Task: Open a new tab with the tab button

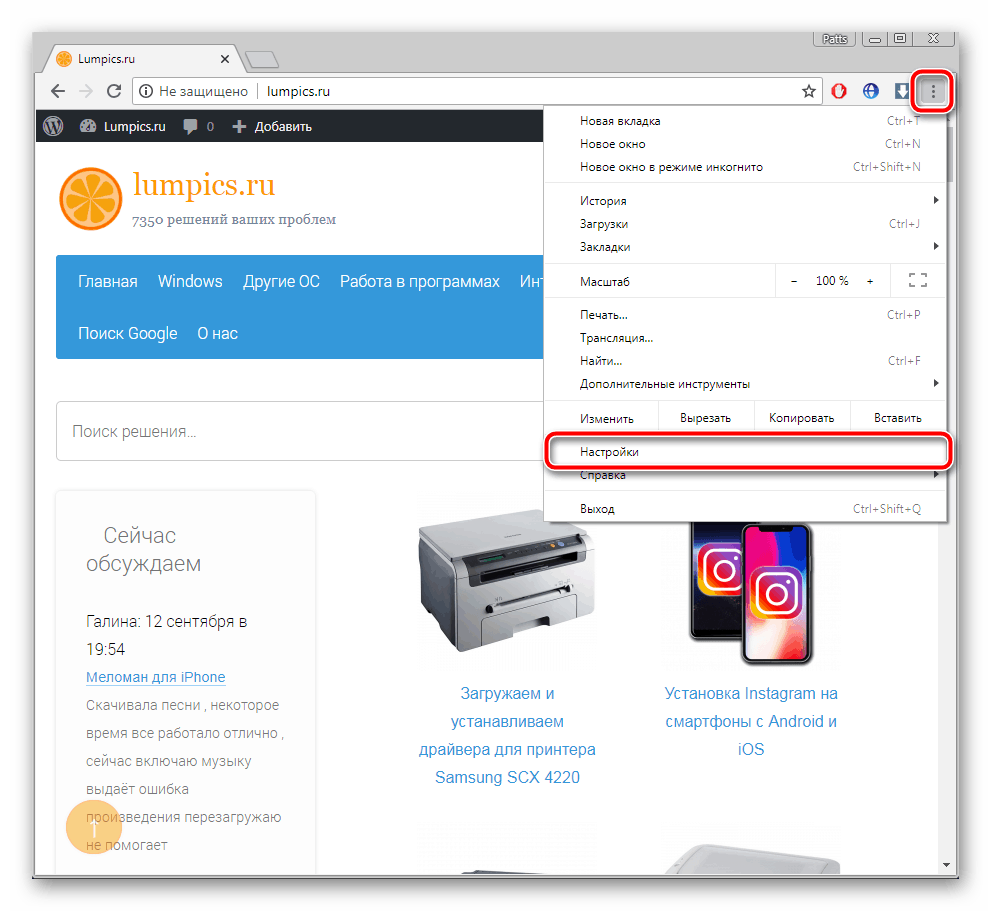Action: coord(262,59)
